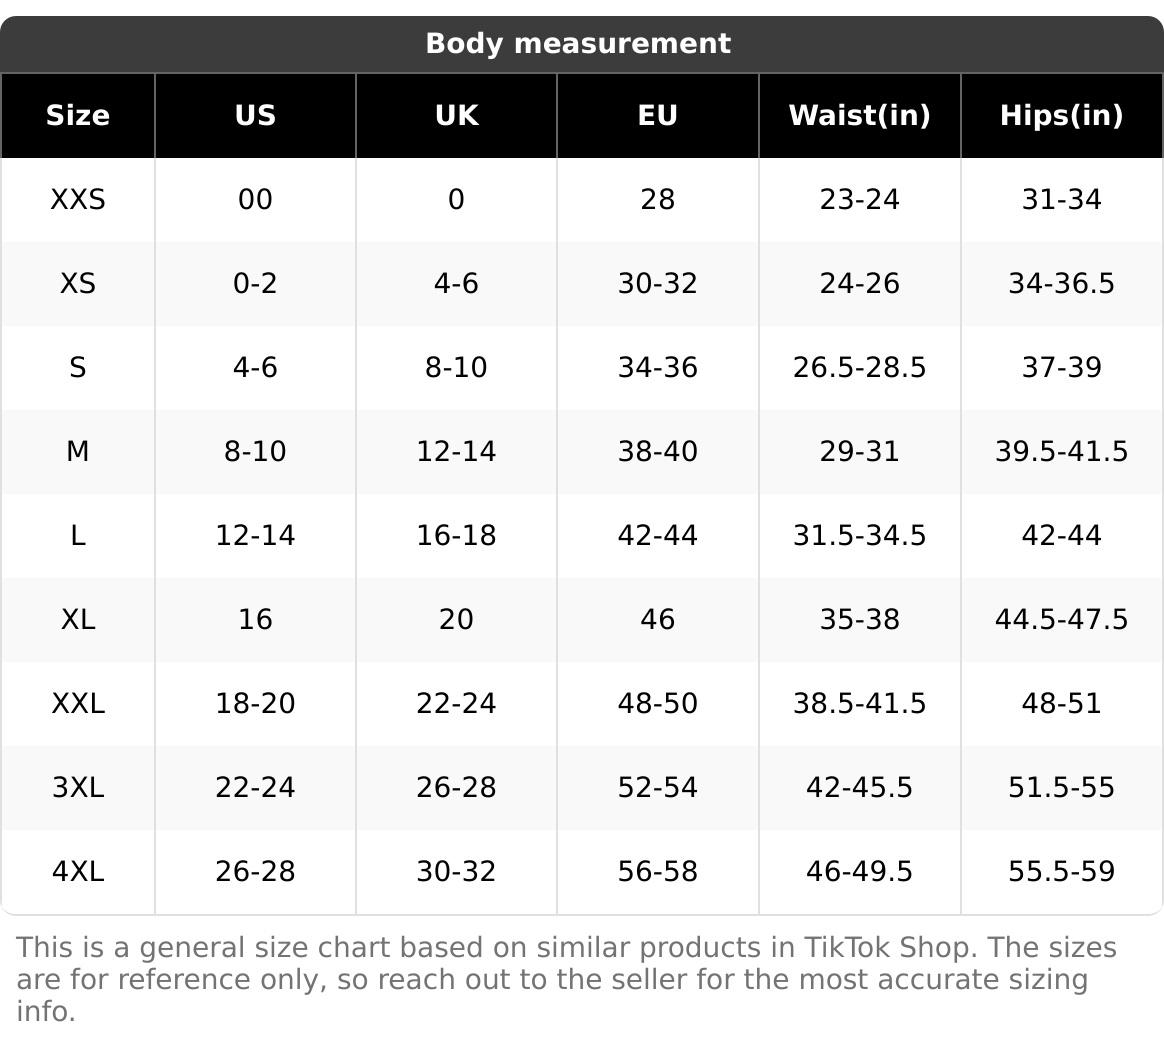
Task: Click waist value 26.5-28.5 for size S
Action: coord(859,368)
